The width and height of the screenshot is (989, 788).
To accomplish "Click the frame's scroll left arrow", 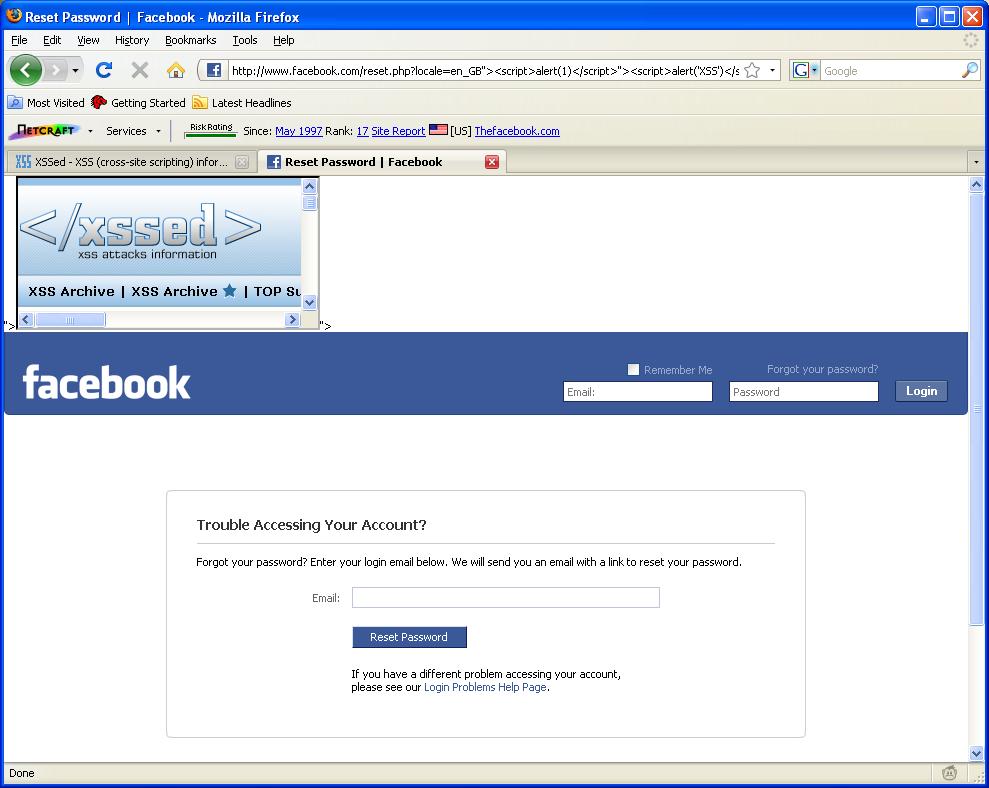I will click(26, 320).
